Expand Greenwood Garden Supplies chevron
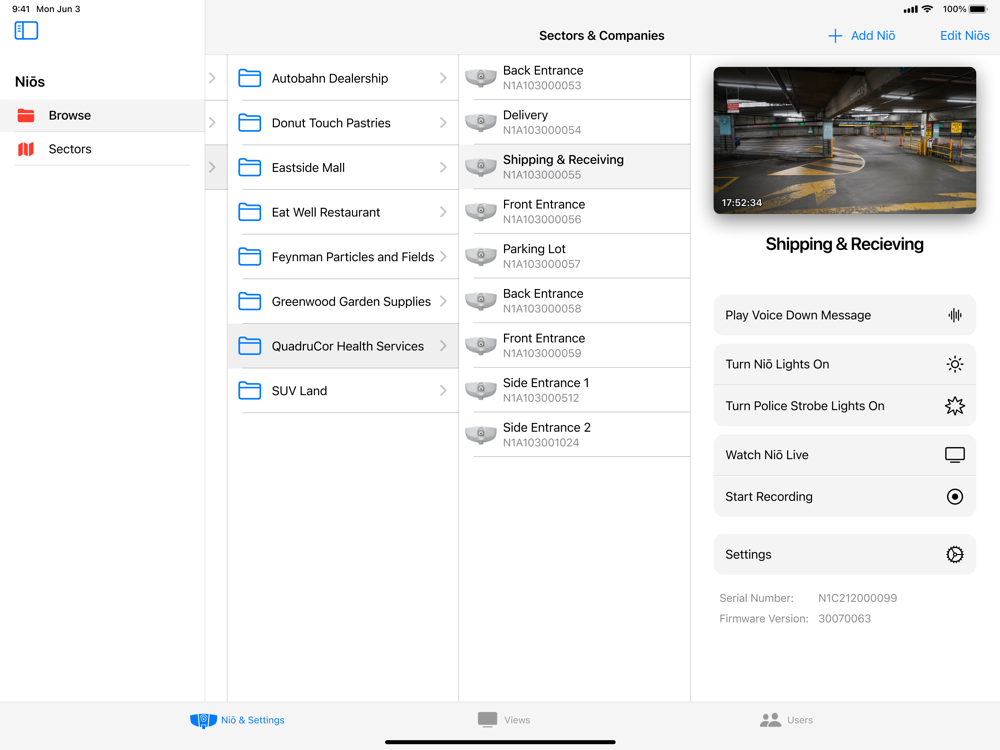 pyautogui.click(x=443, y=301)
